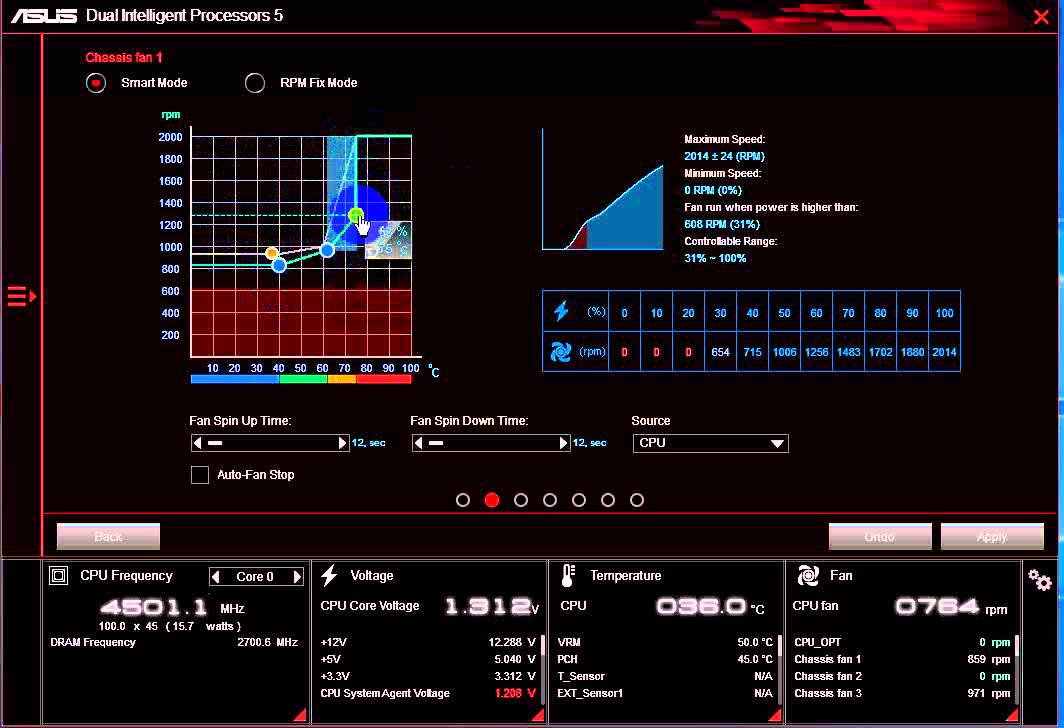This screenshot has height=728, width=1064.
Task: Open the Source CPU dropdown
Action: (710, 443)
